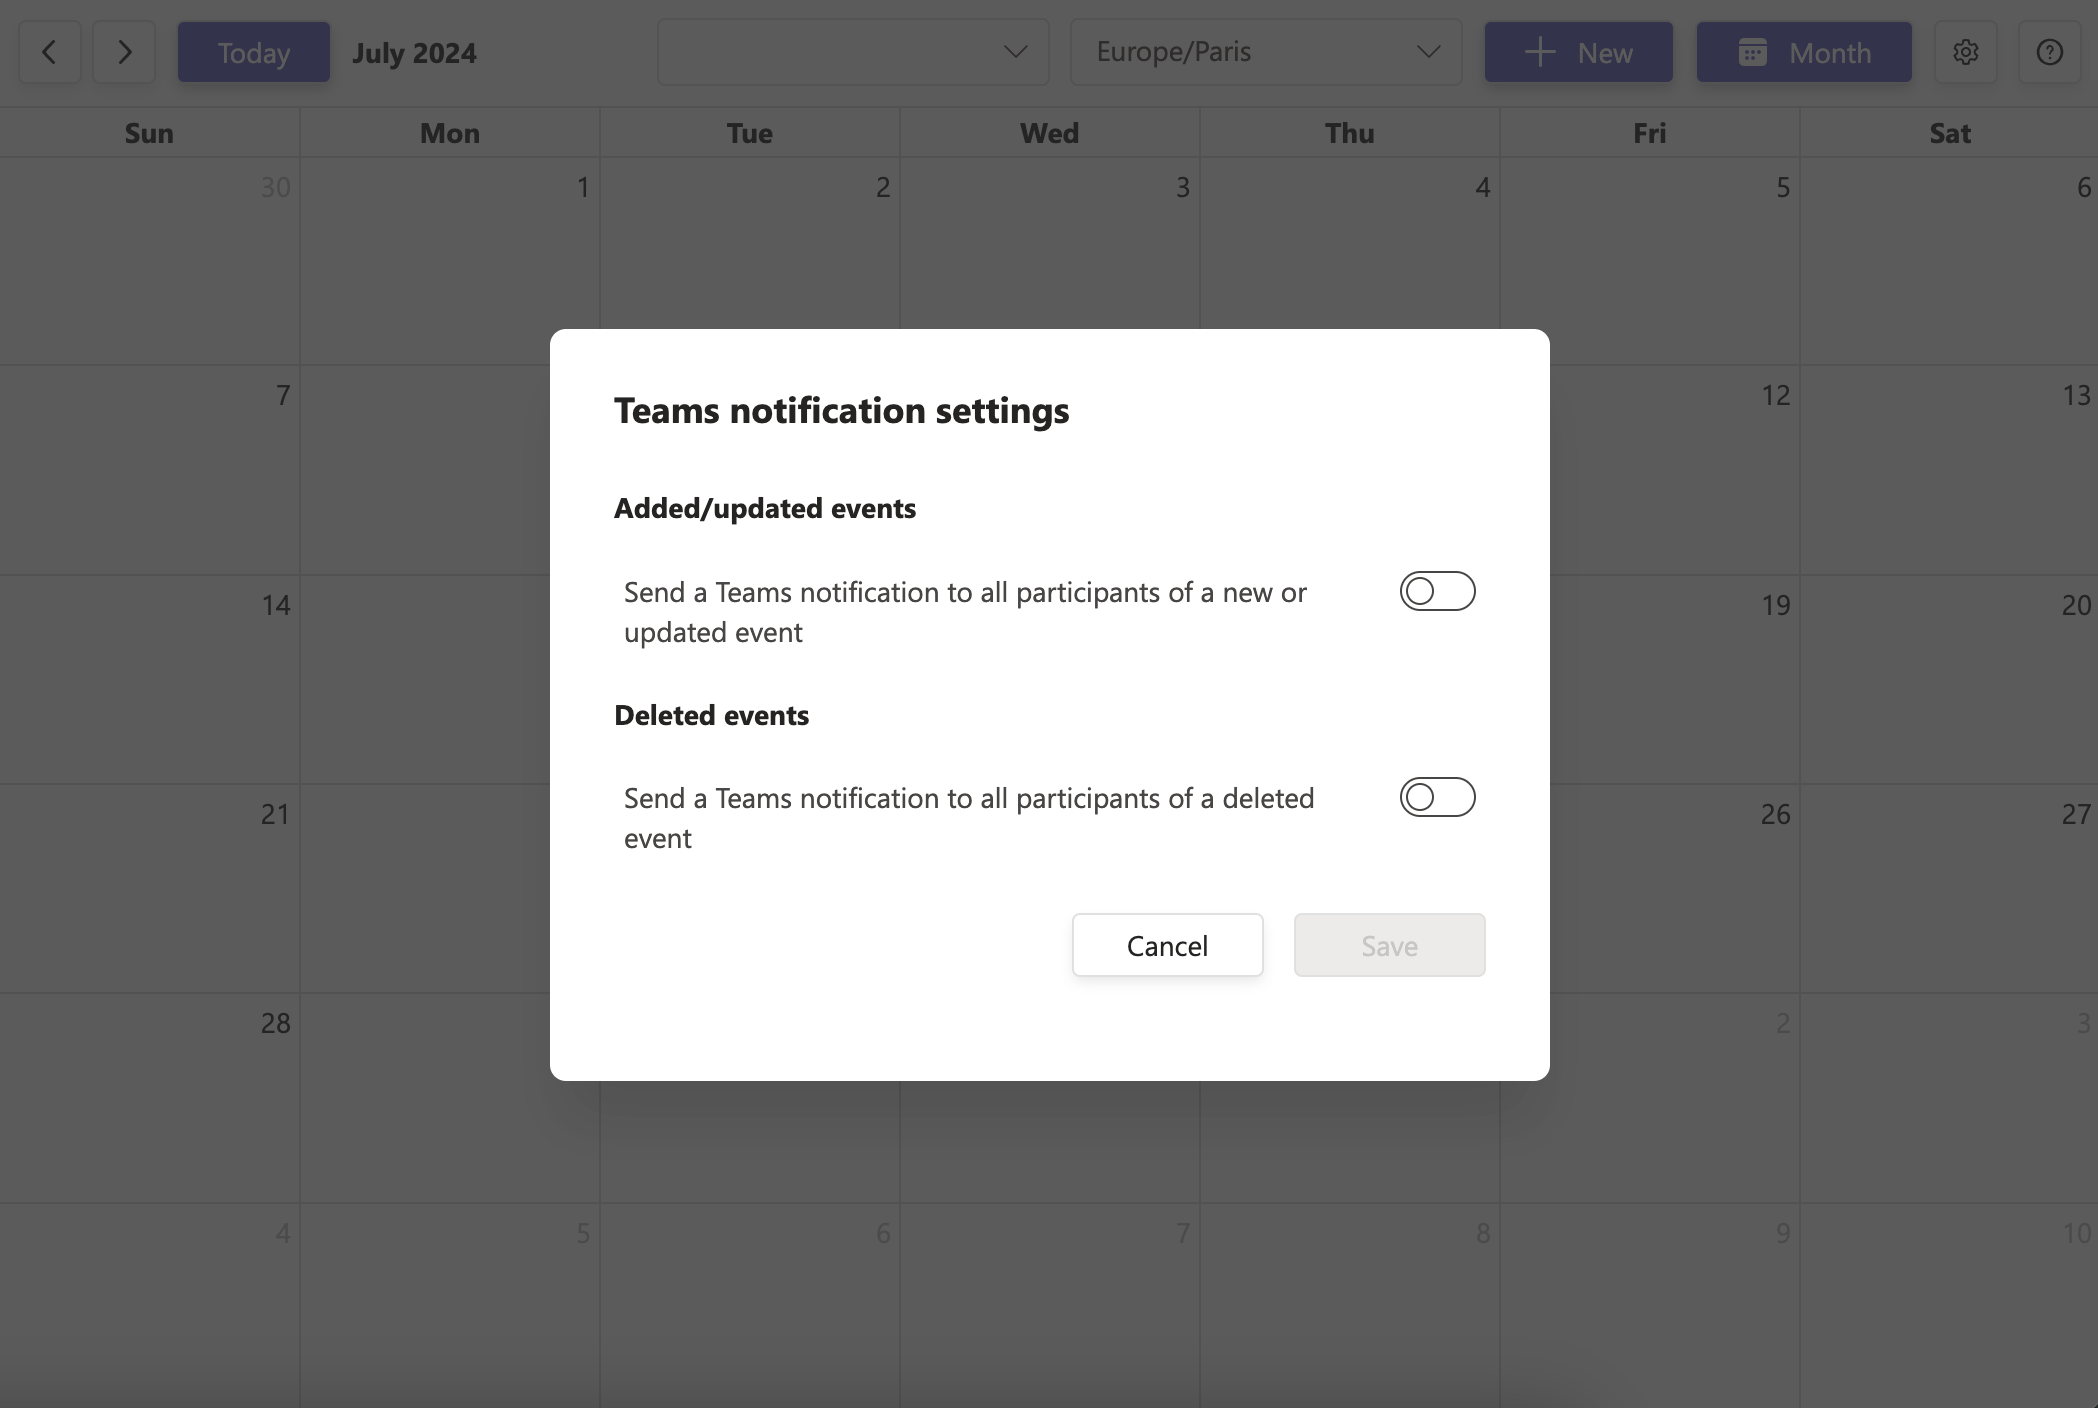
Task: Select the July 19 day cell
Action: 1650,679
